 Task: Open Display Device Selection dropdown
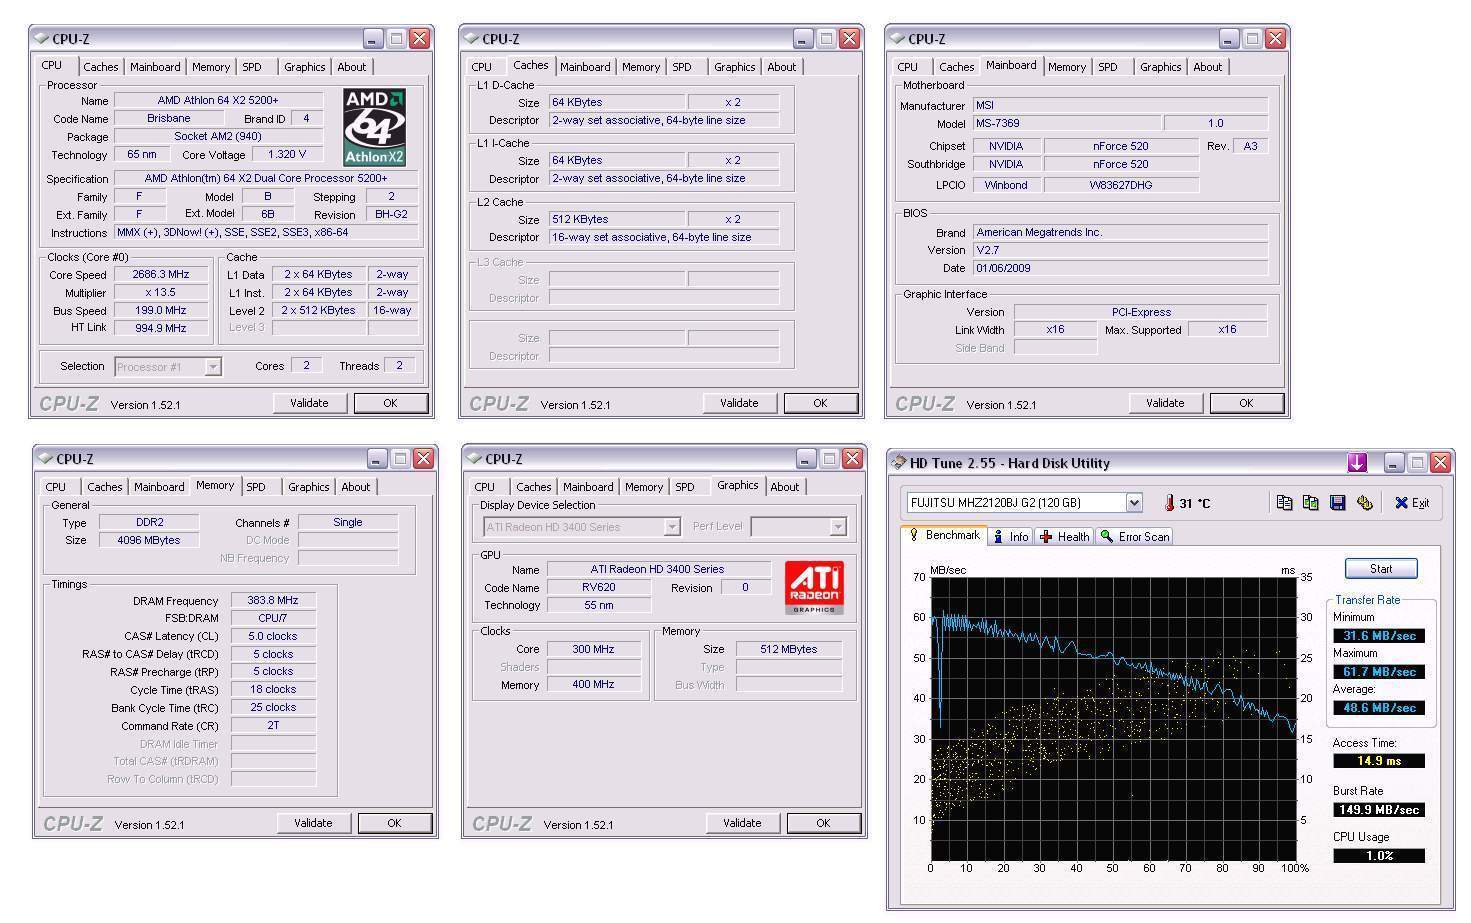point(672,527)
